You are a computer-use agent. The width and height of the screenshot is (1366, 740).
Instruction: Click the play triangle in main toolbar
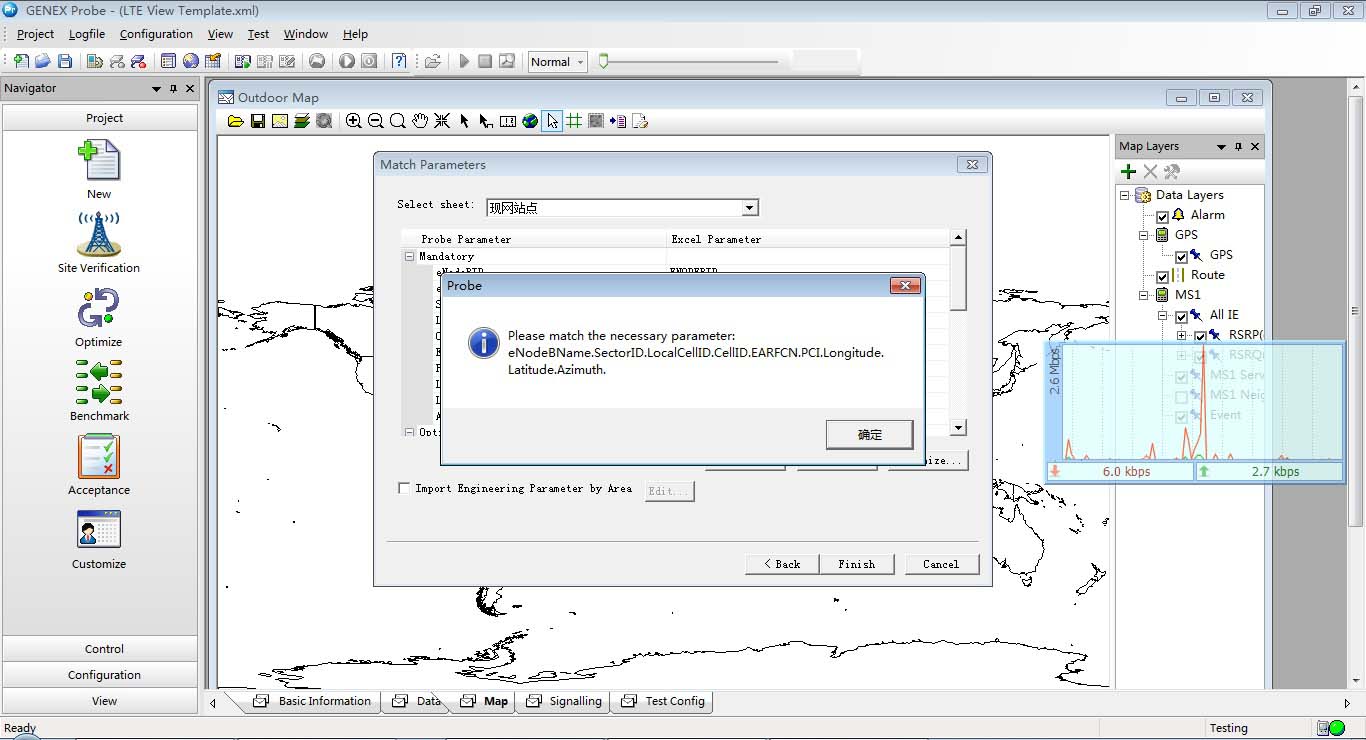point(464,62)
